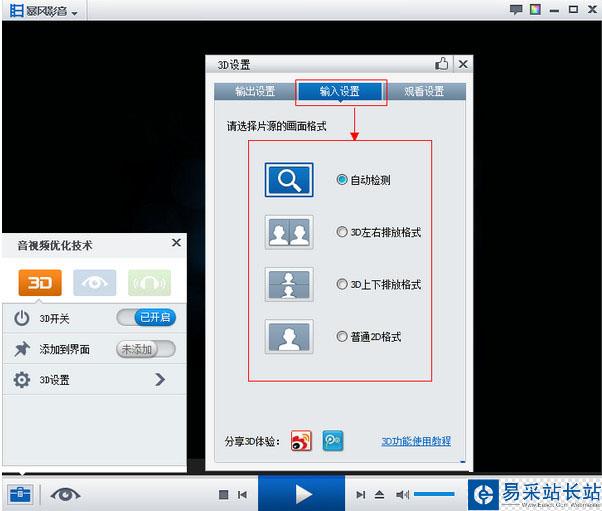602x511 pixels.
Task: Select the 自动检测 radio button
Action: (342, 179)
